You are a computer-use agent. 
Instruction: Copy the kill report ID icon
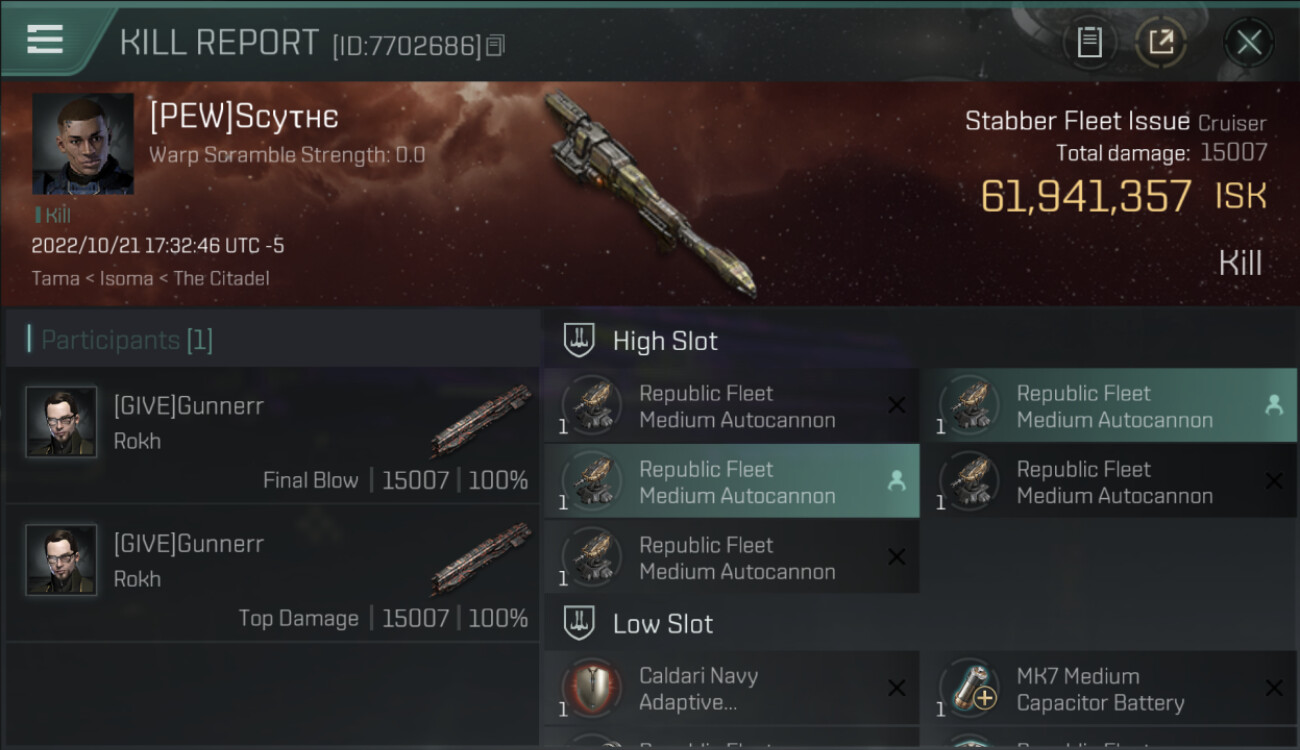click(496, 45)
